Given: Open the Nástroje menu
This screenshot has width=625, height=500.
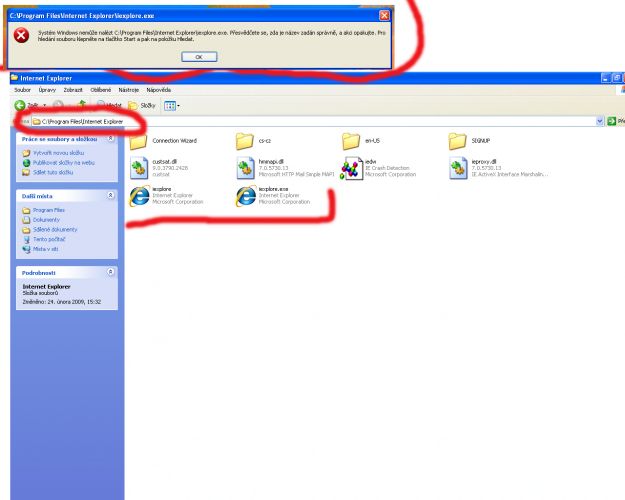Looking at the screenshot, I should tap(128, 90).
